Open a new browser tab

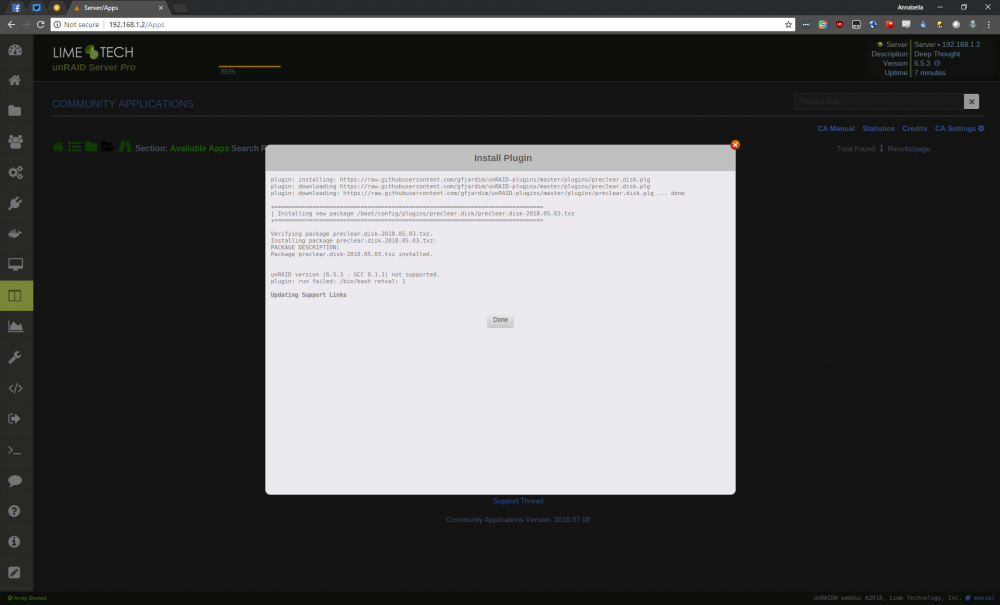click(180, 8)
